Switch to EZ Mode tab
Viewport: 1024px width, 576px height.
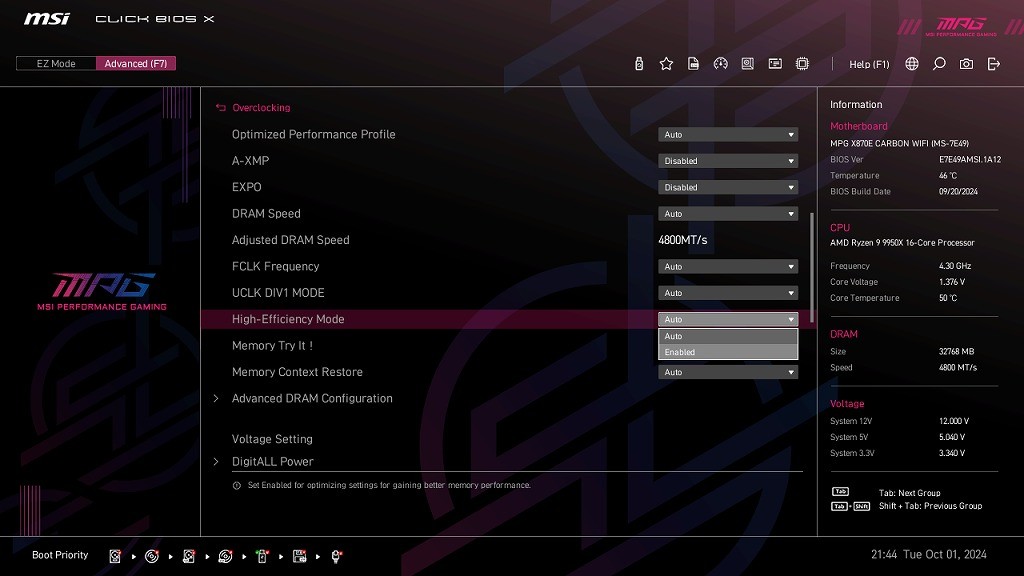[56, 64]
